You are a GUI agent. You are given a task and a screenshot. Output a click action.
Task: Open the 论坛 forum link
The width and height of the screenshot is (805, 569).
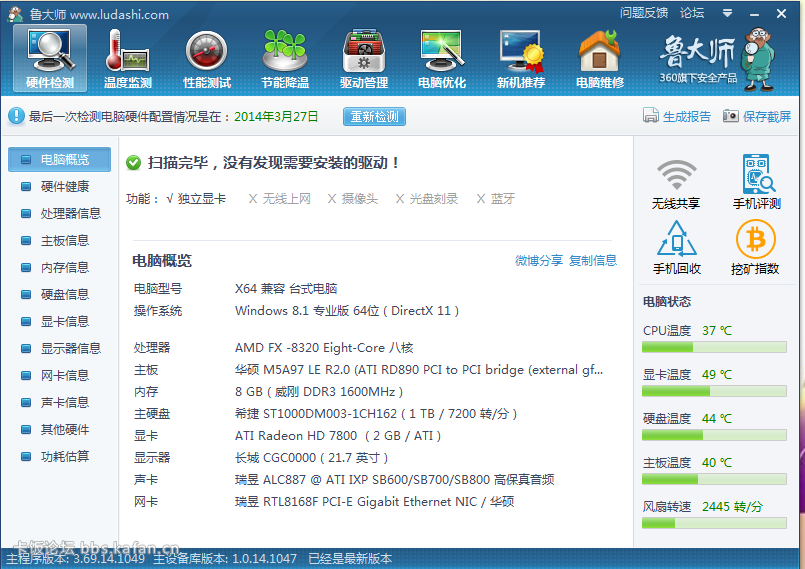click(x=692, y=13)
